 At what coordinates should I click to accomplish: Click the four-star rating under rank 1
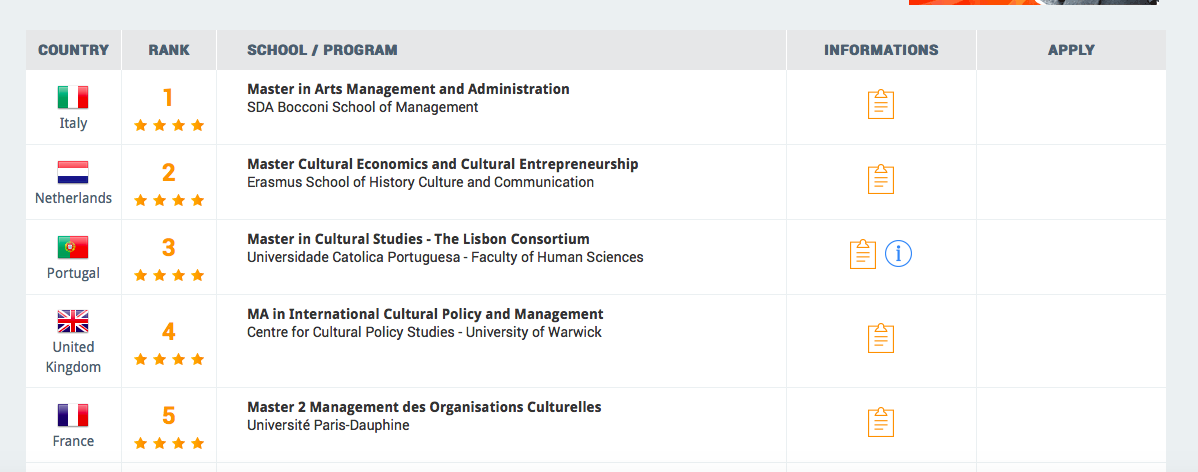[x=169, y=125]
